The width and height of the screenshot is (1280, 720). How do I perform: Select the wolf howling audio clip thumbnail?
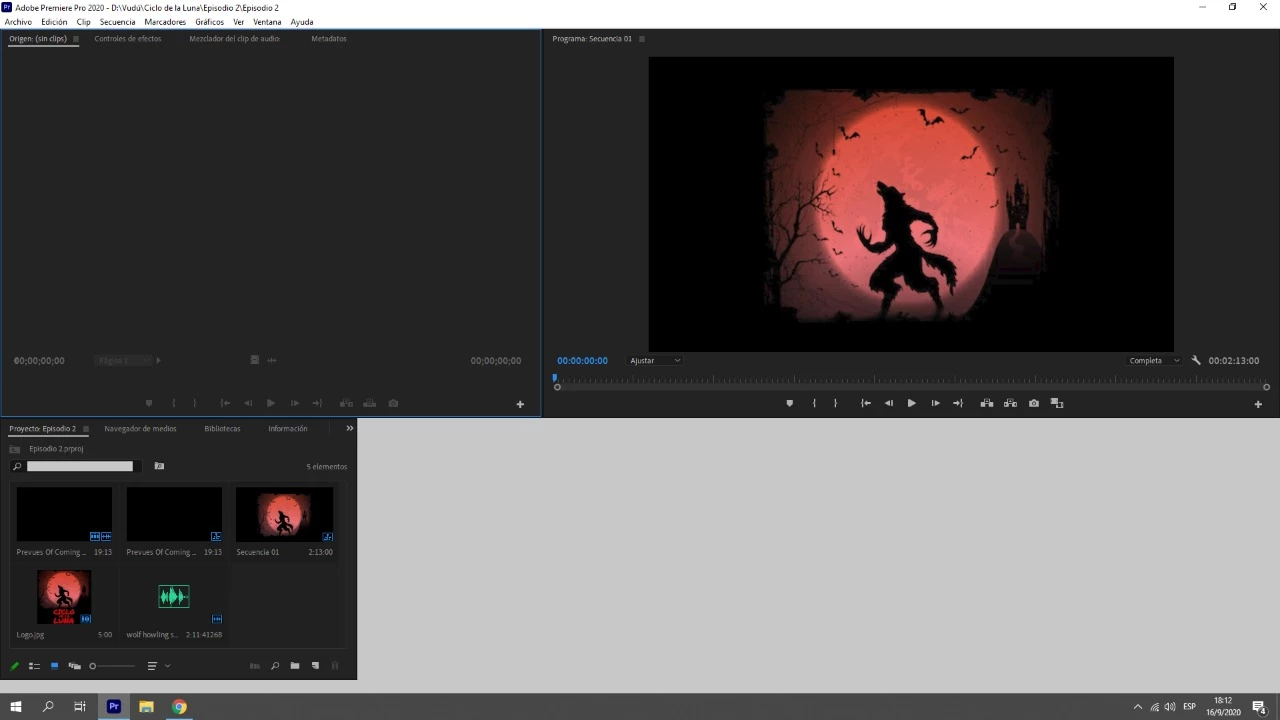174,597
